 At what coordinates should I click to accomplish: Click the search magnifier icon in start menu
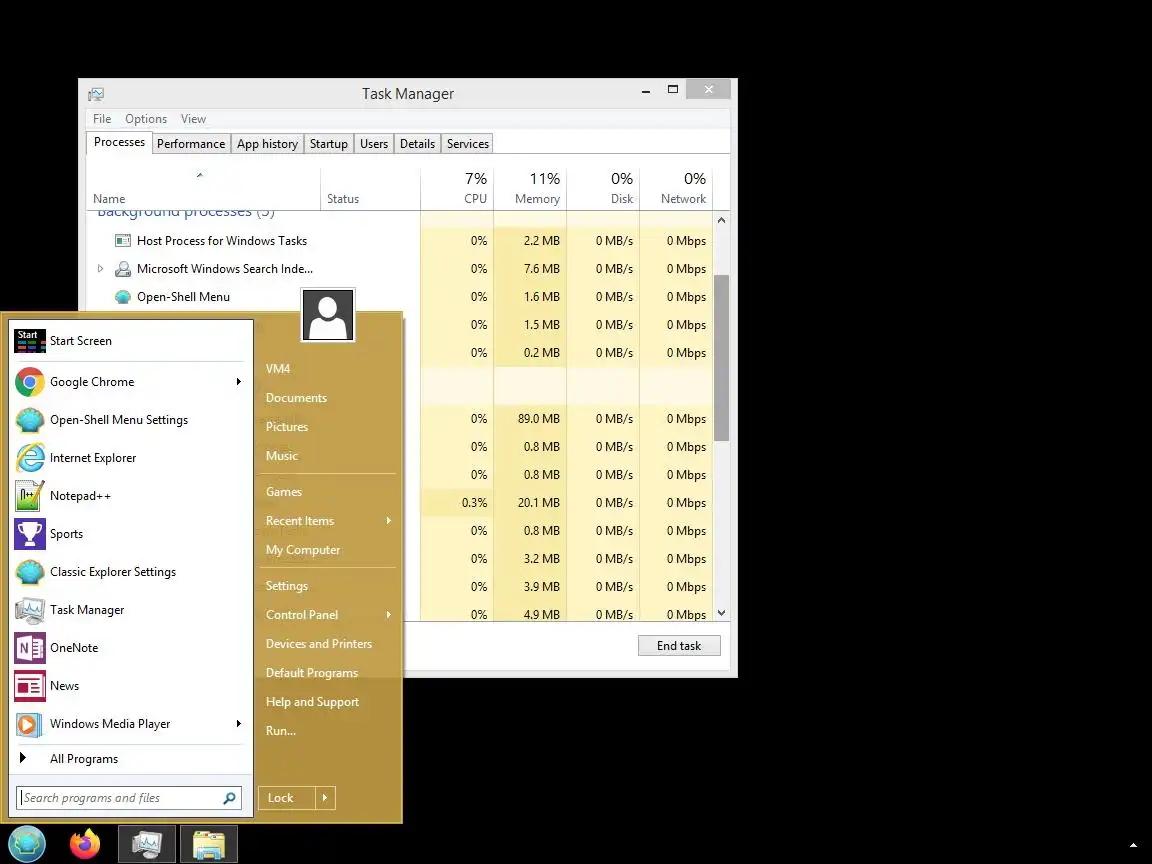[x=229, y=798]
